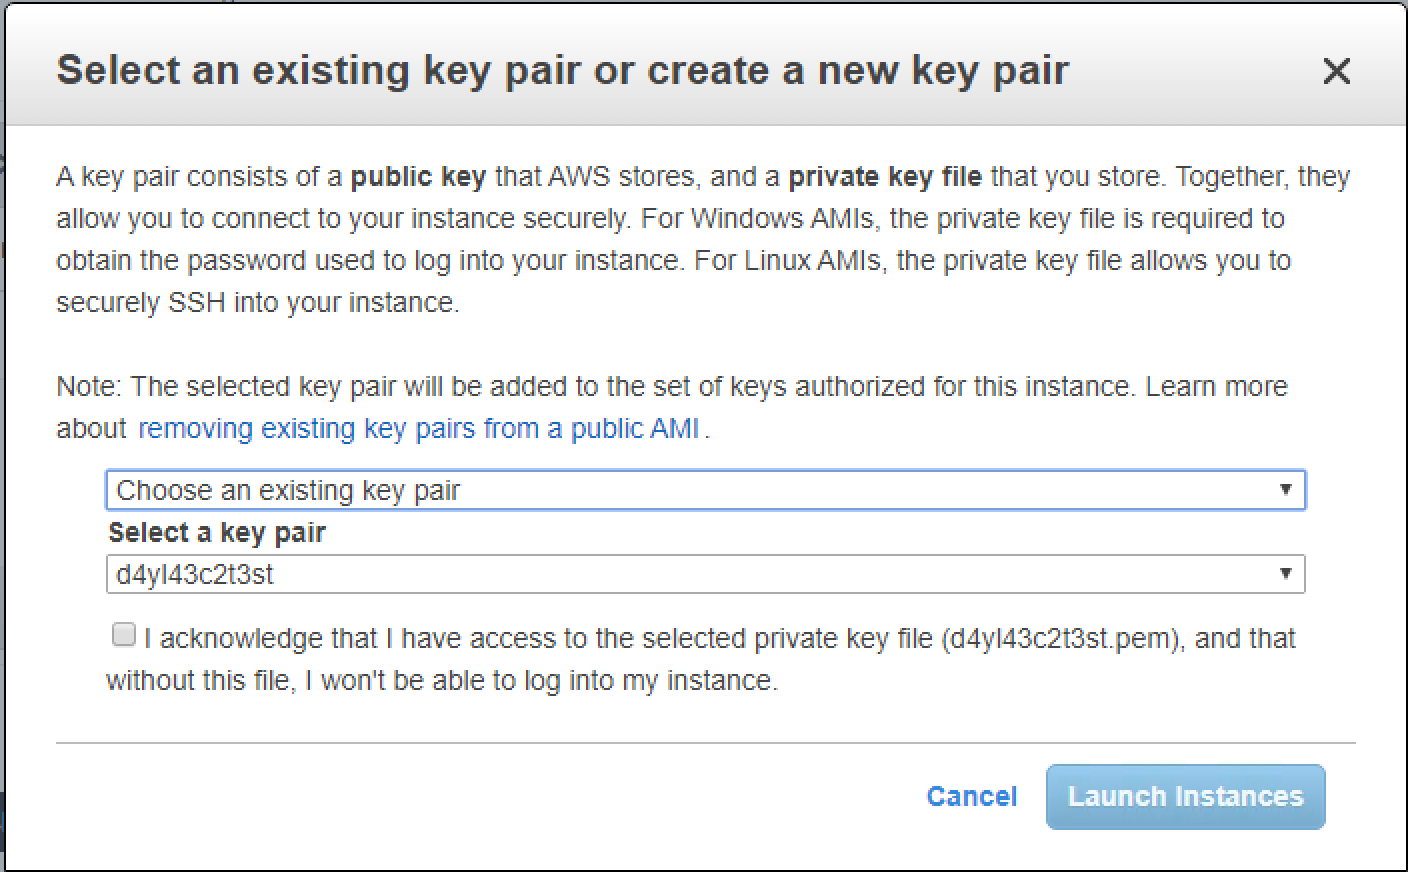Click the Launch Instances button
Image resolution: width=1408 pixels, height=872 pixels.
click(1185, 796)
